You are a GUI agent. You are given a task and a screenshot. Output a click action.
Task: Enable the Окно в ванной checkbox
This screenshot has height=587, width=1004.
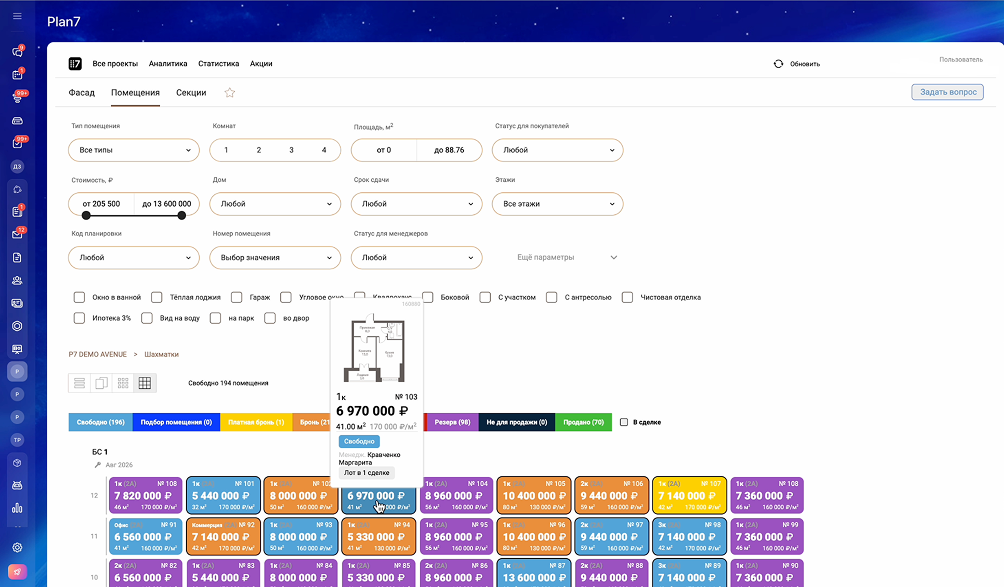79,297
